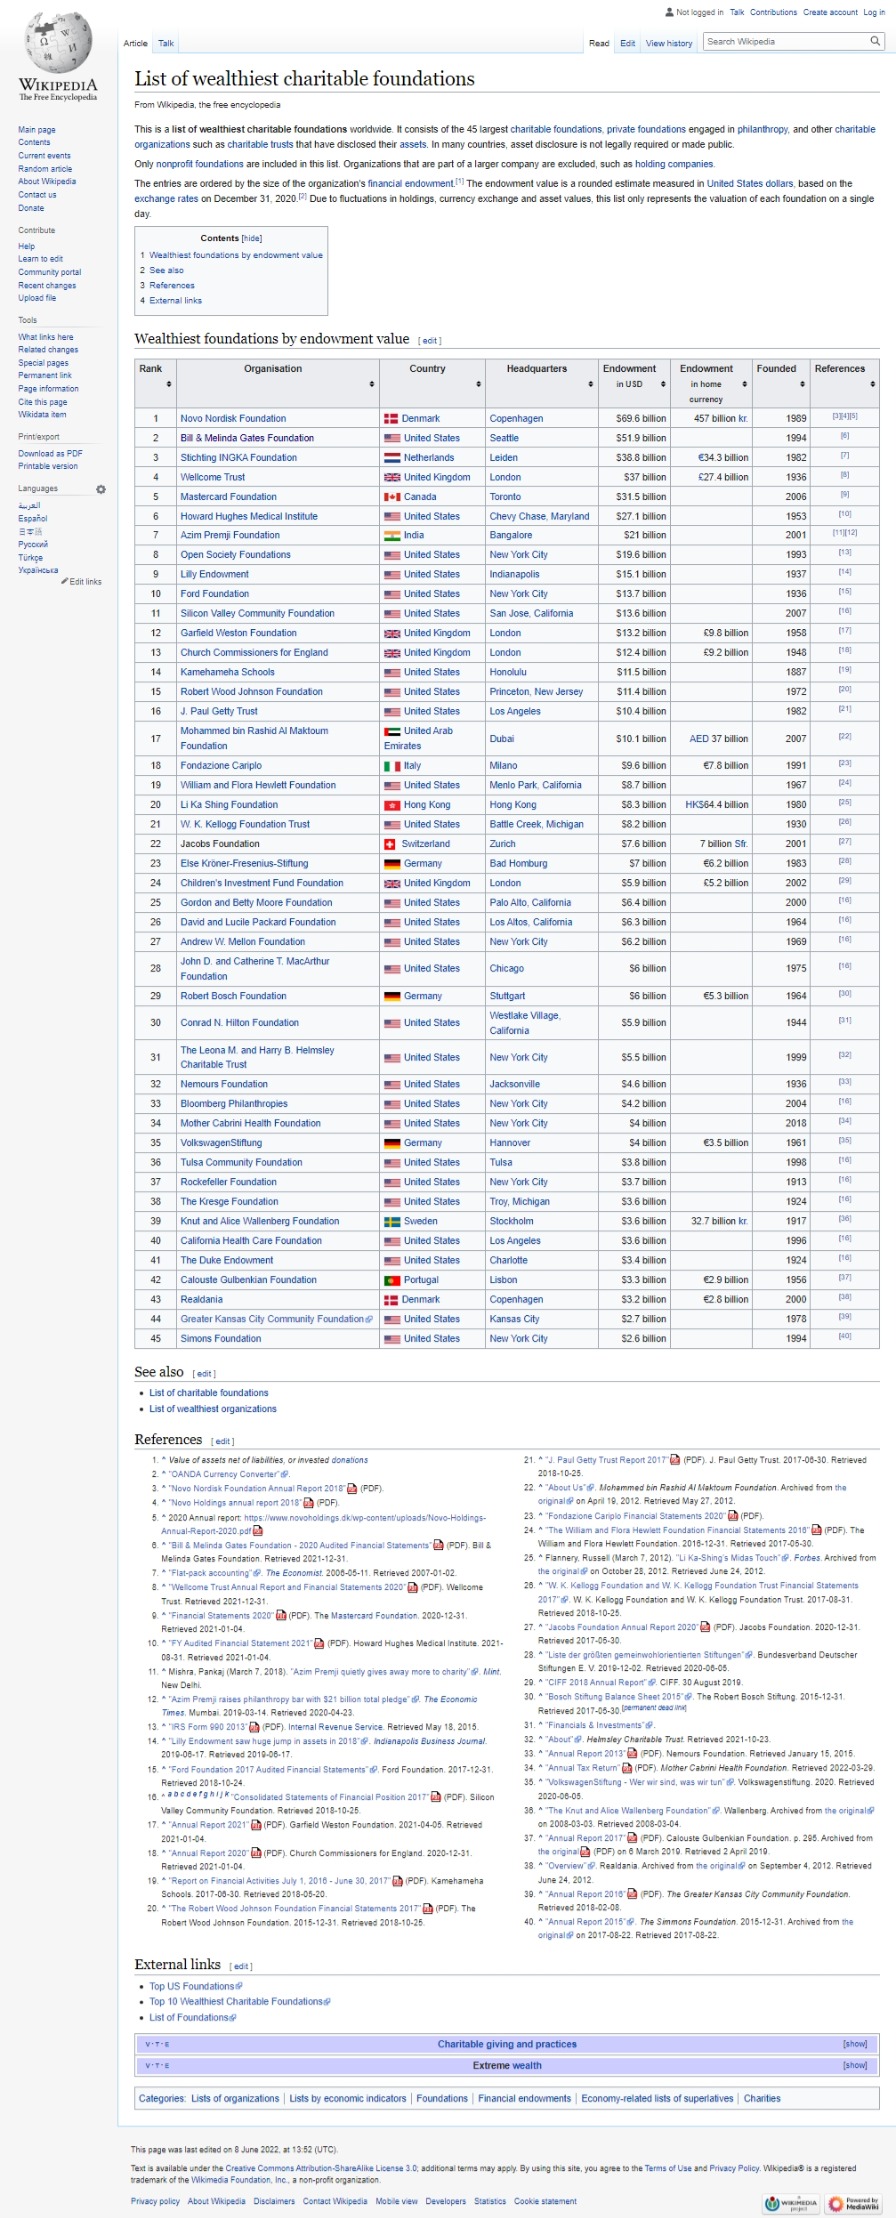Hide the Contents box

[252, 239]
